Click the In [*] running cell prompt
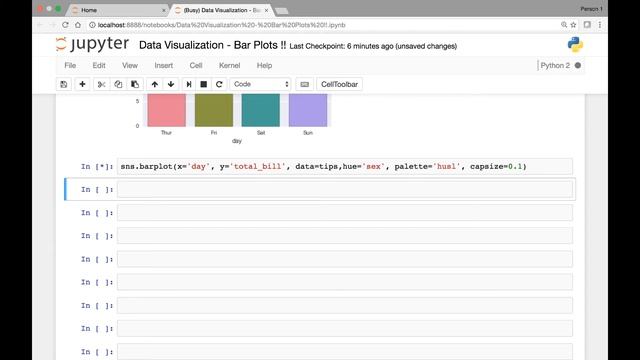The image size is (640, 360). pos(97,167)
